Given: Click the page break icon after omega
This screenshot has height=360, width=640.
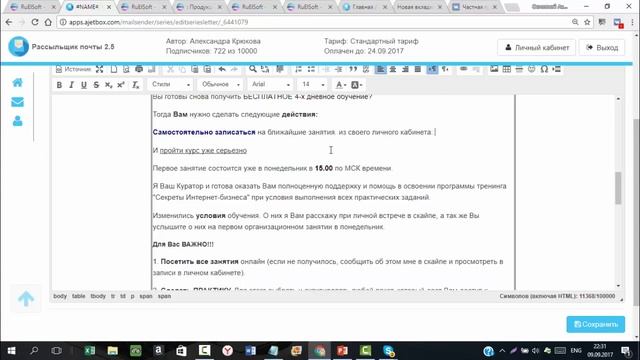Looking at the screenshot, I should tap(557, 69).
